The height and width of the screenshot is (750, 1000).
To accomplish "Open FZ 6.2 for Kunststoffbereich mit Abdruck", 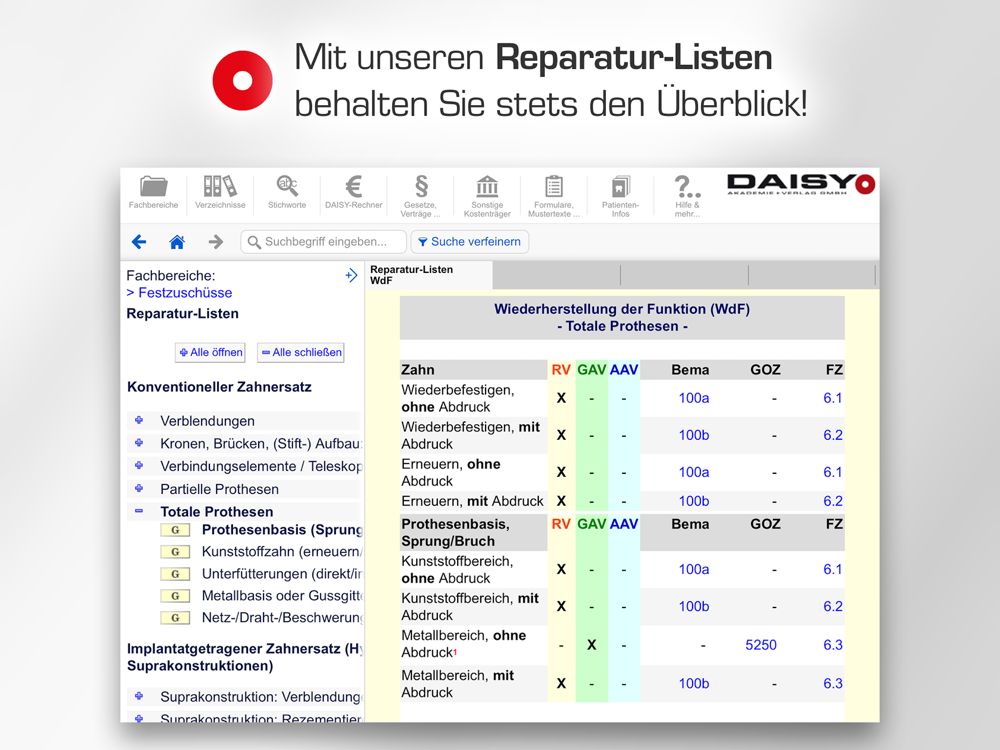I will pyautogui.click(x=833, y=607).
